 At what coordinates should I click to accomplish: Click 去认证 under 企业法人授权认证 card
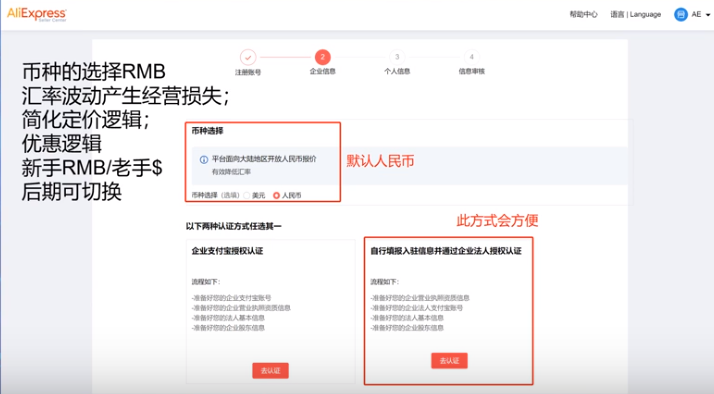click(449, 361)
